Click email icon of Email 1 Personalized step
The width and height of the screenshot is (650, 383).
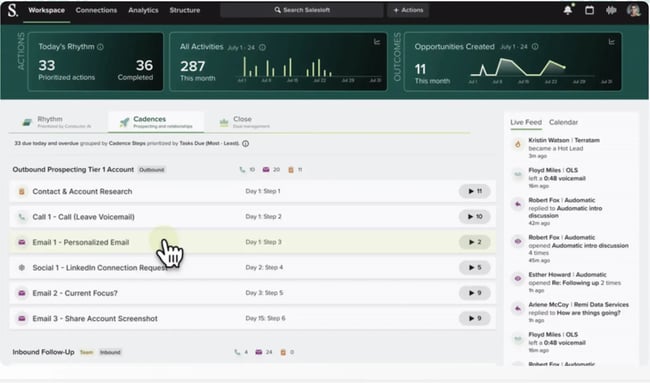(22, 242)
